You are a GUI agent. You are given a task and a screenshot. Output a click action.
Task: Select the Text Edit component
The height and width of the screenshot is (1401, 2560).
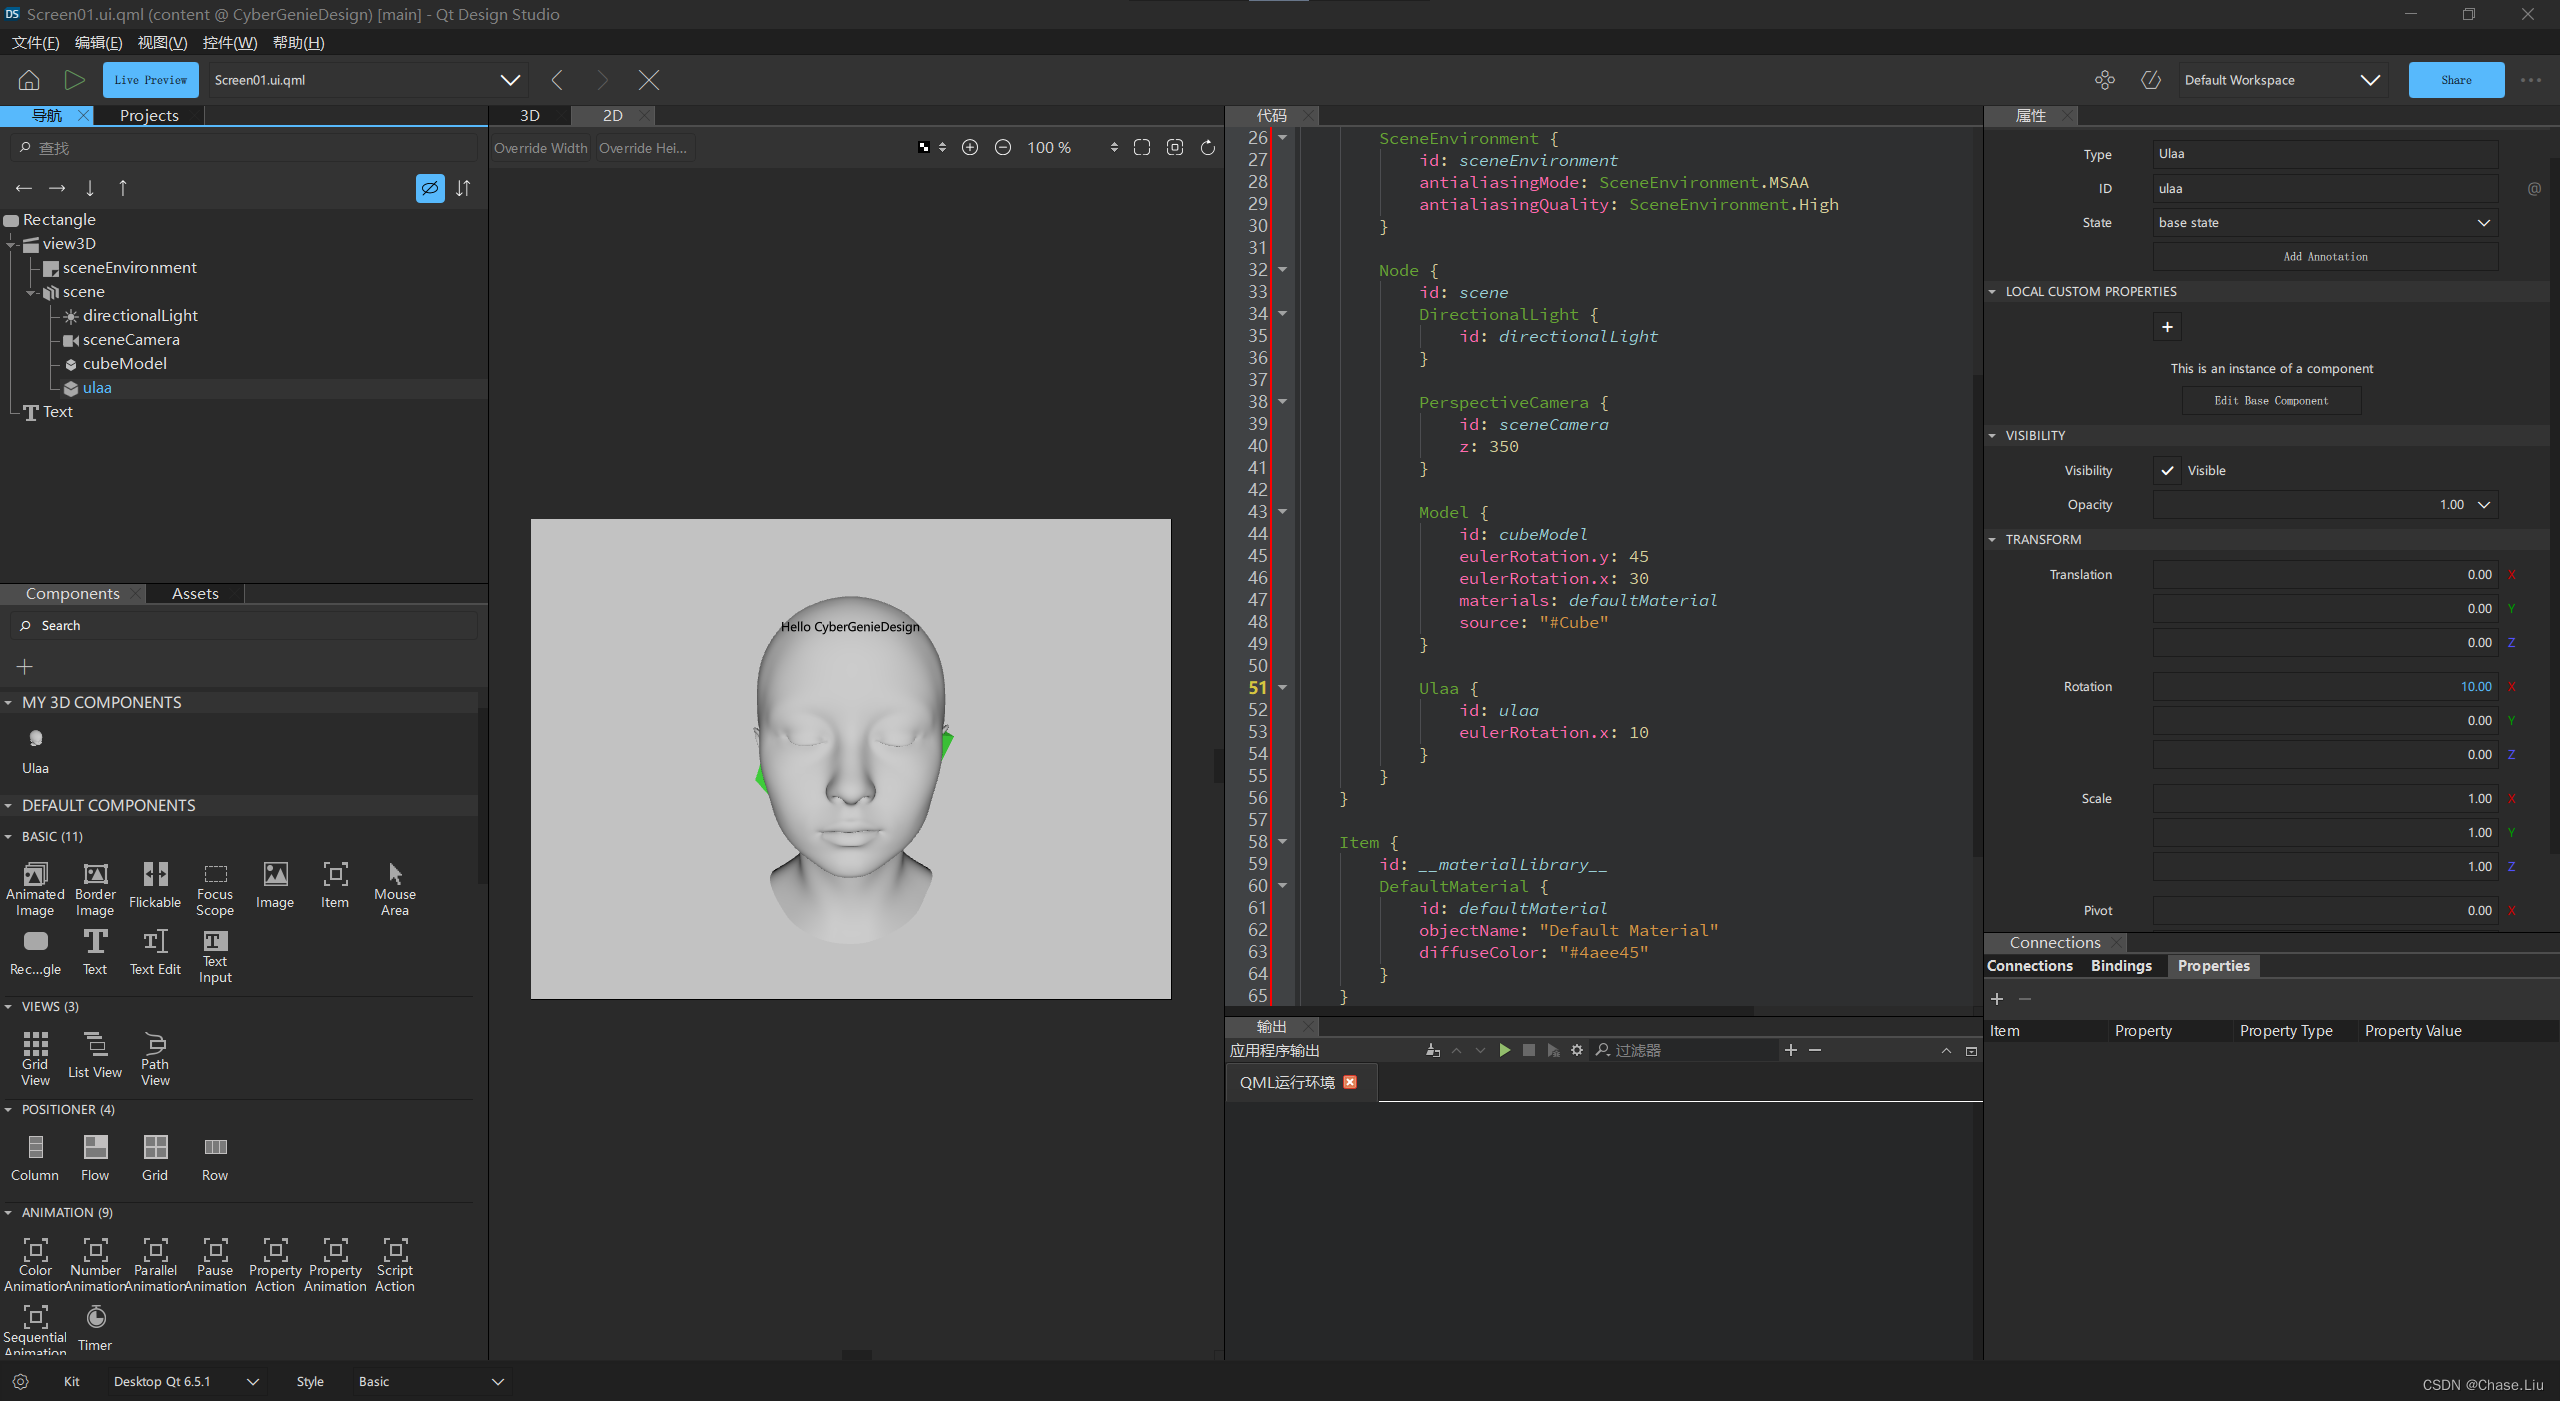155,951
